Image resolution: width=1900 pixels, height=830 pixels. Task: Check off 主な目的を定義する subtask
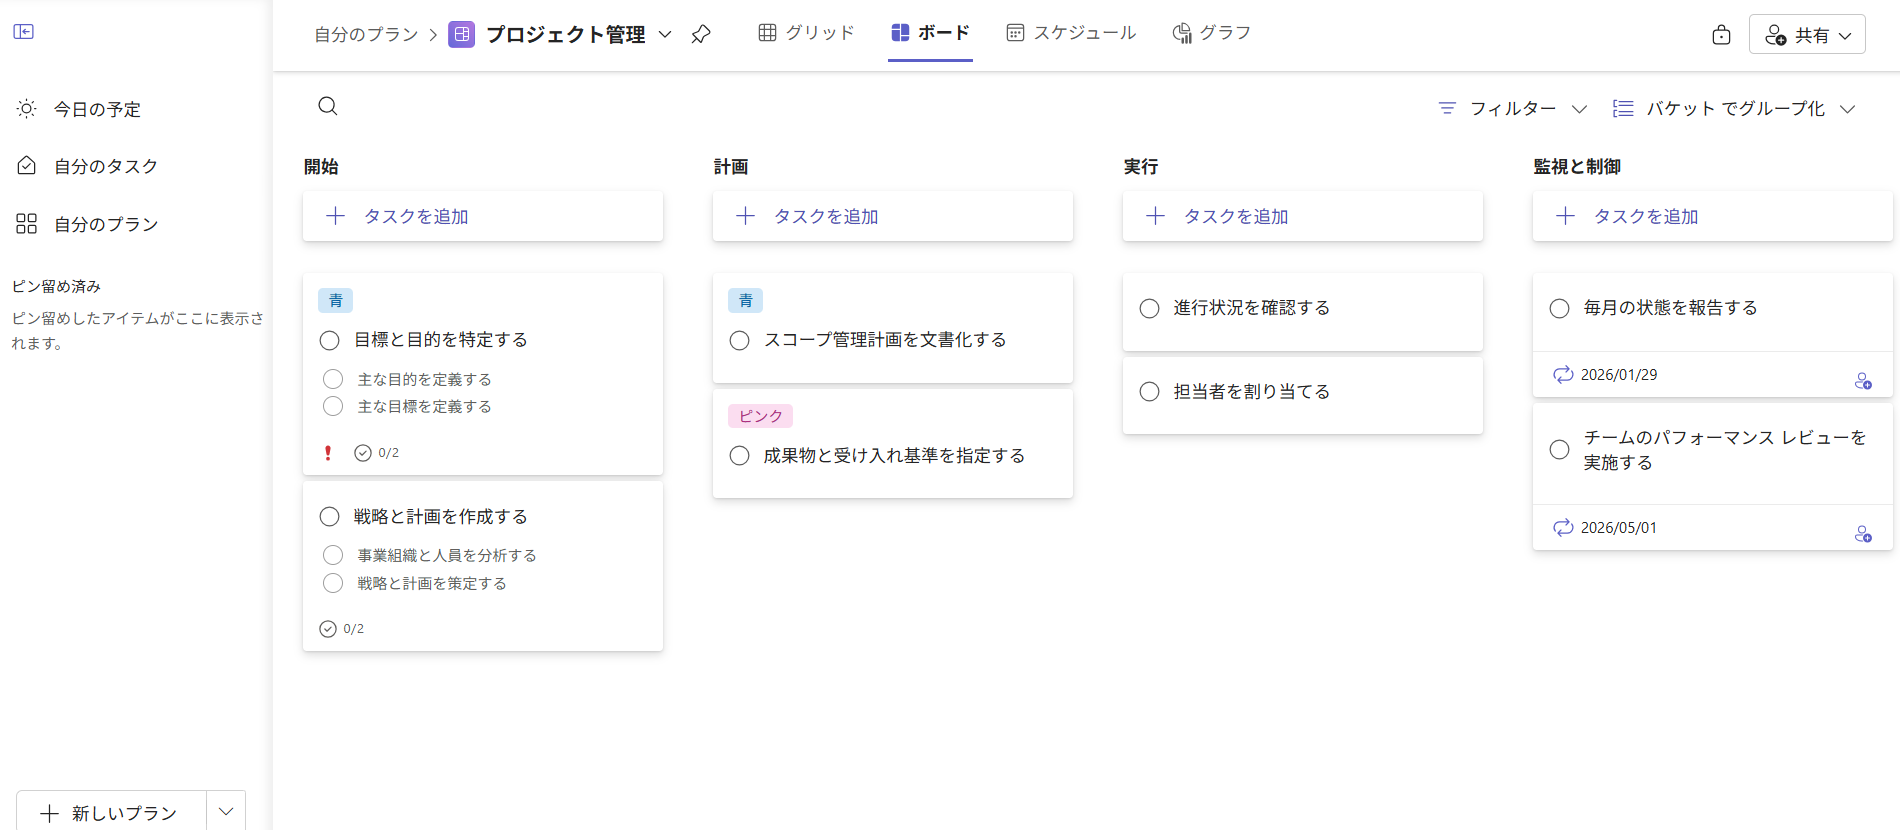click(x=333, y=379)
